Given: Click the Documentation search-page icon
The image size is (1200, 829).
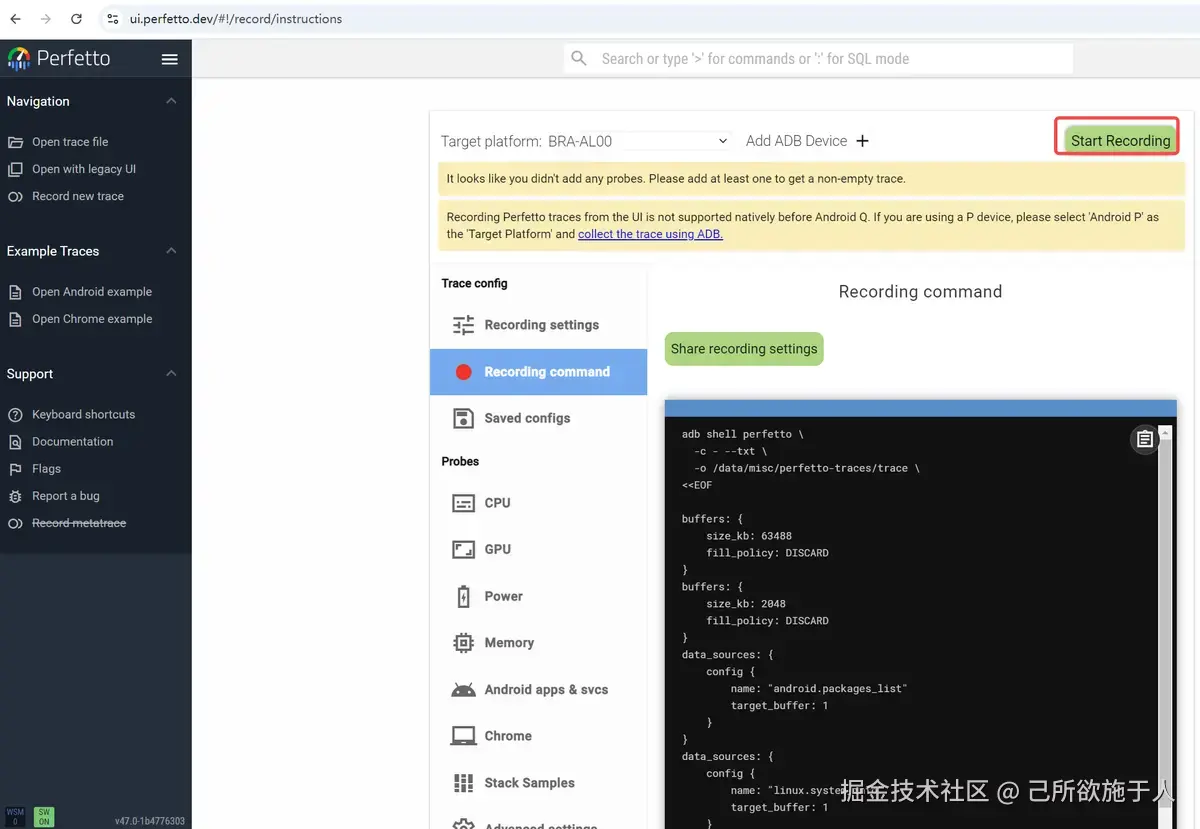Looking at the screenshot, I should (15, 441).
